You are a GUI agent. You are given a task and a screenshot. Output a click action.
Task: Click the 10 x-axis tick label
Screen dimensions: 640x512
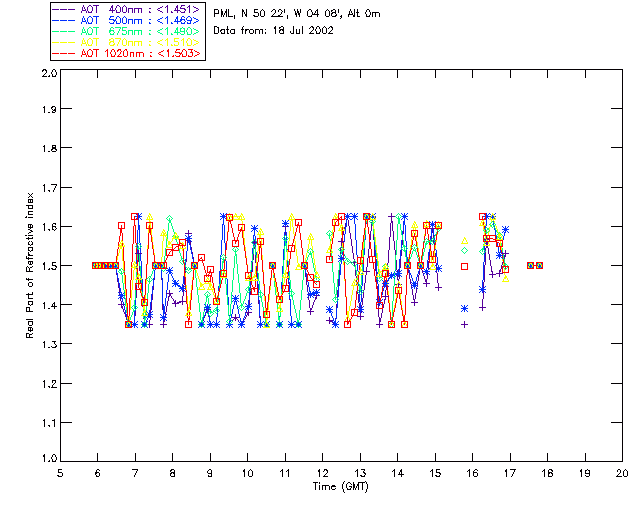point(247,473)
